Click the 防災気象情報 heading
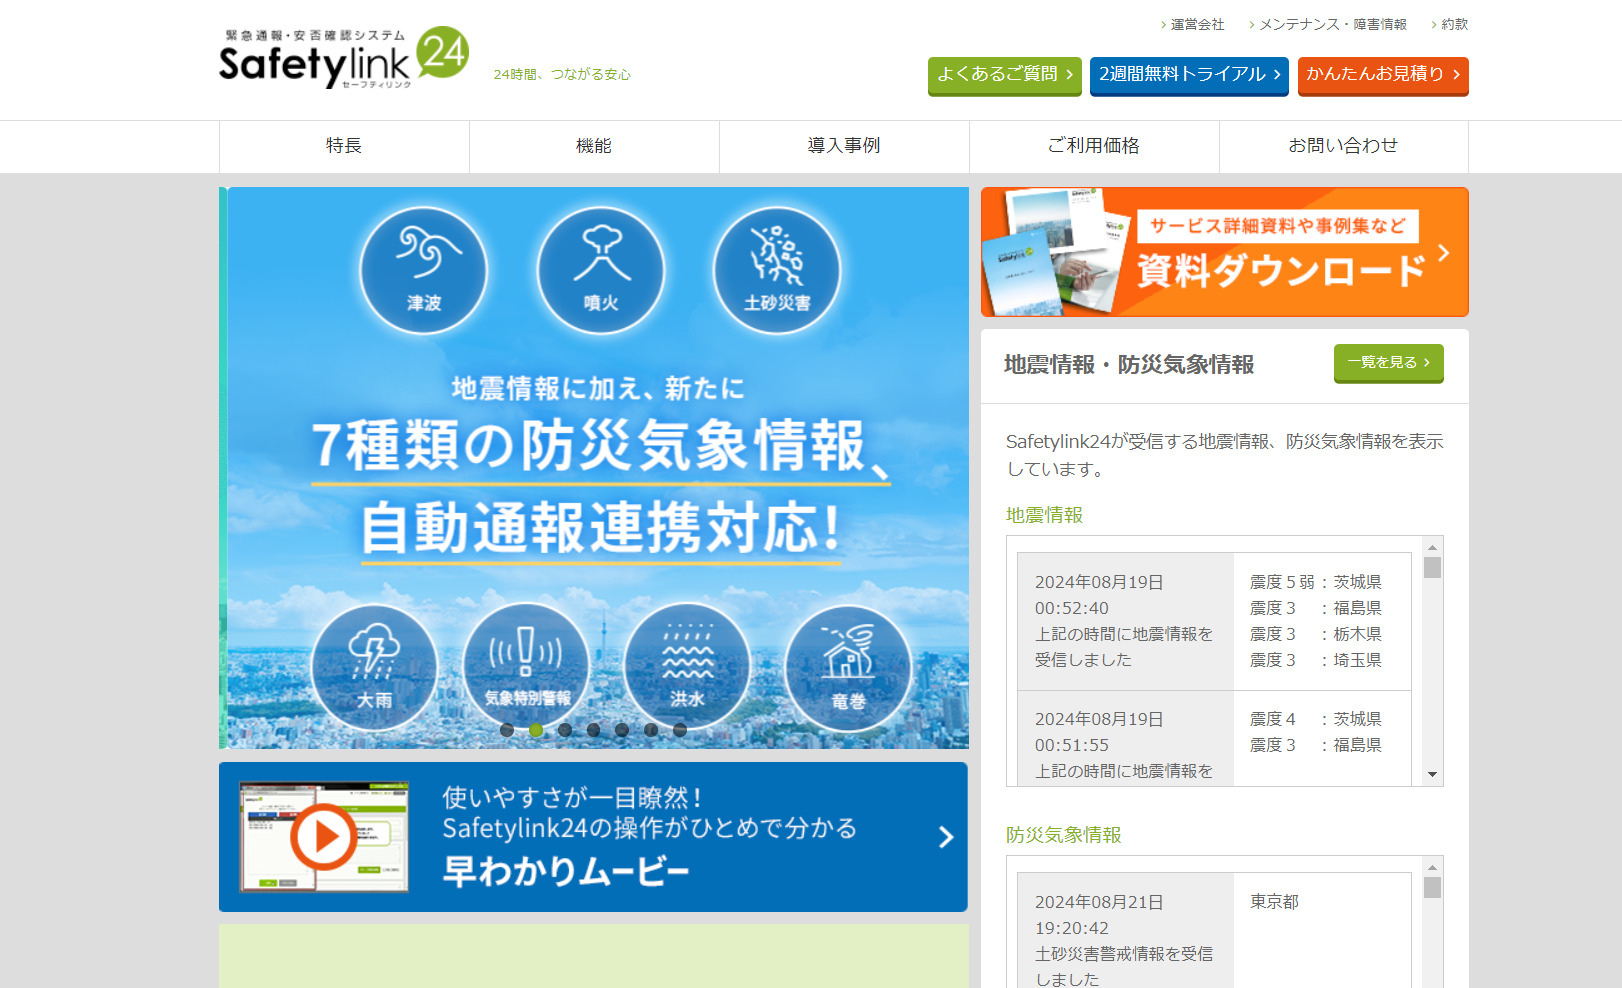This screenshot has height=988, width=1622. pos(1063,835)
